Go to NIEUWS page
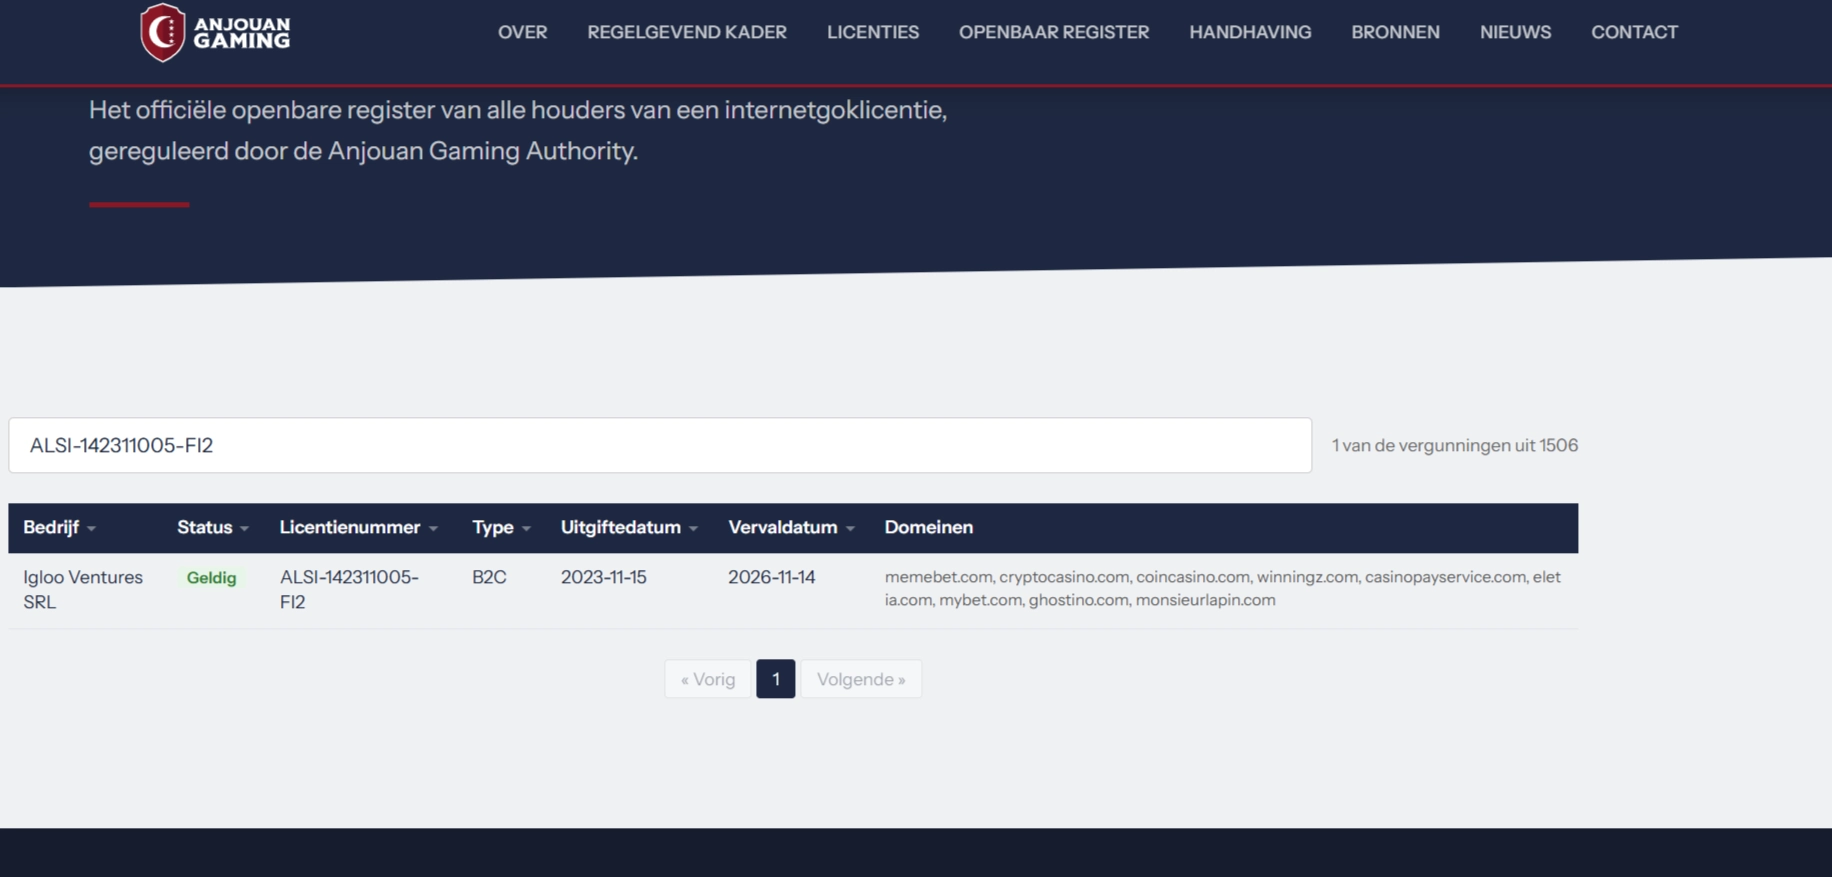 pyautogui.click(x=1515, y=32)
